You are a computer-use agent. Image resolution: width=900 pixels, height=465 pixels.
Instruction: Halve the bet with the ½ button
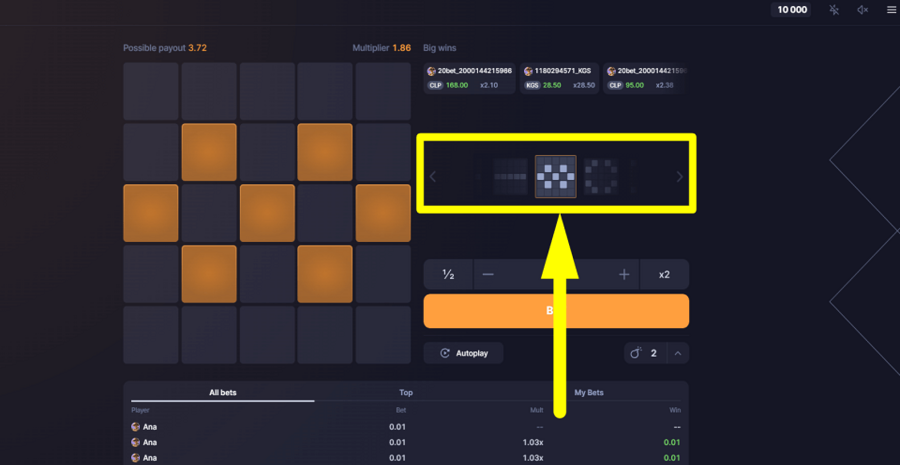(448, 274)
